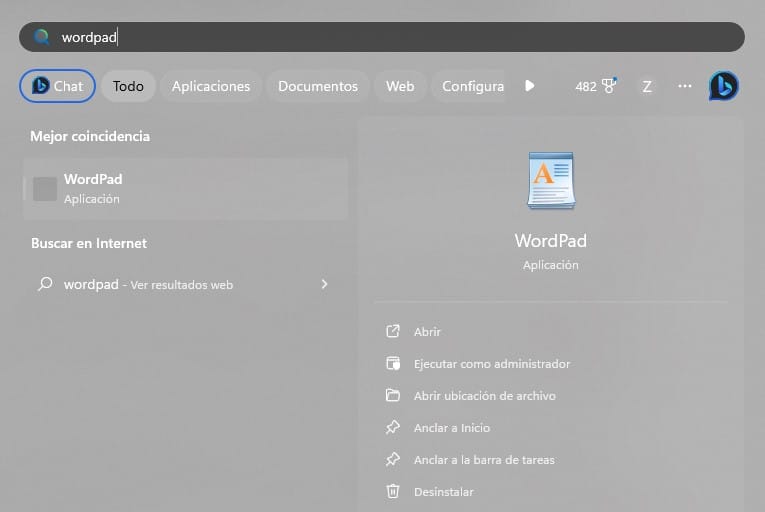Select the Todo filter tab
Image resolution: width=765 pixels, height=512 pixels.
point(128,86)
